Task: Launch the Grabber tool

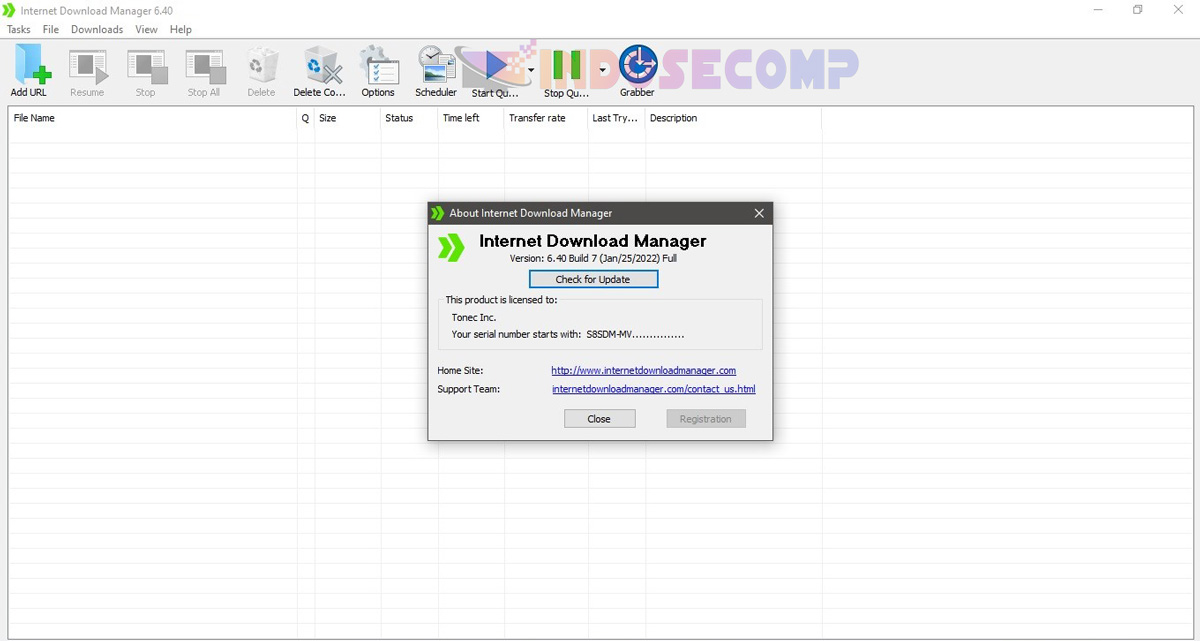Action: tap(636, 65)
